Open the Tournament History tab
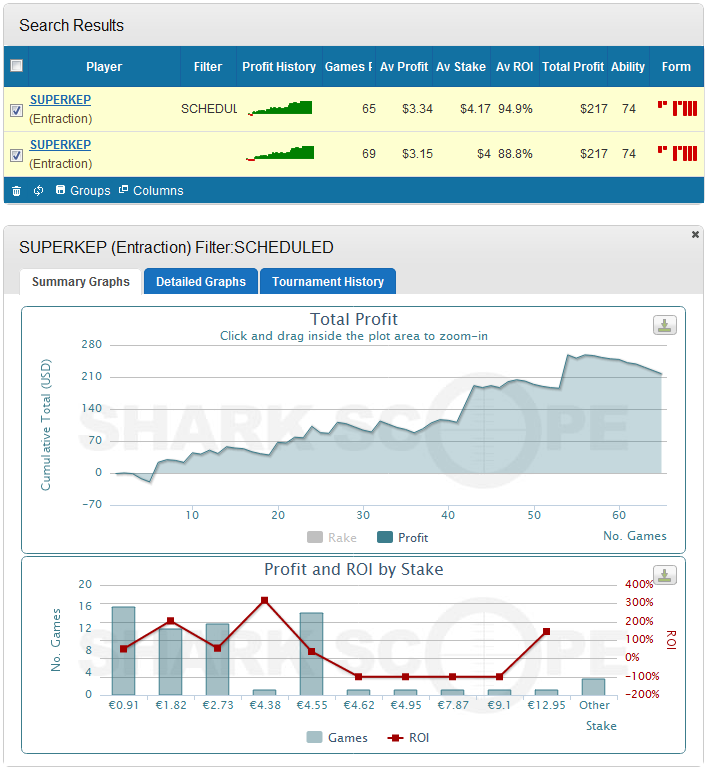 pyautogui.click(x=328, y=282)
